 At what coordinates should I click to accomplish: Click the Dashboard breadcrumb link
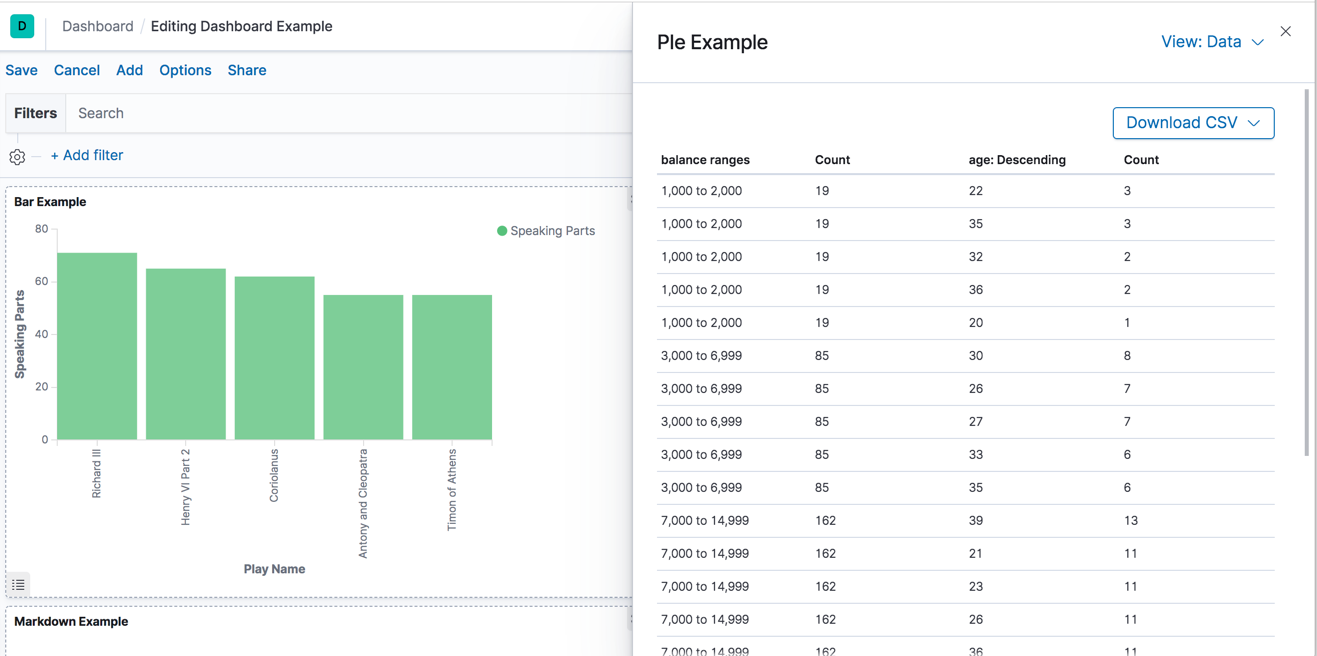[97, 26]
